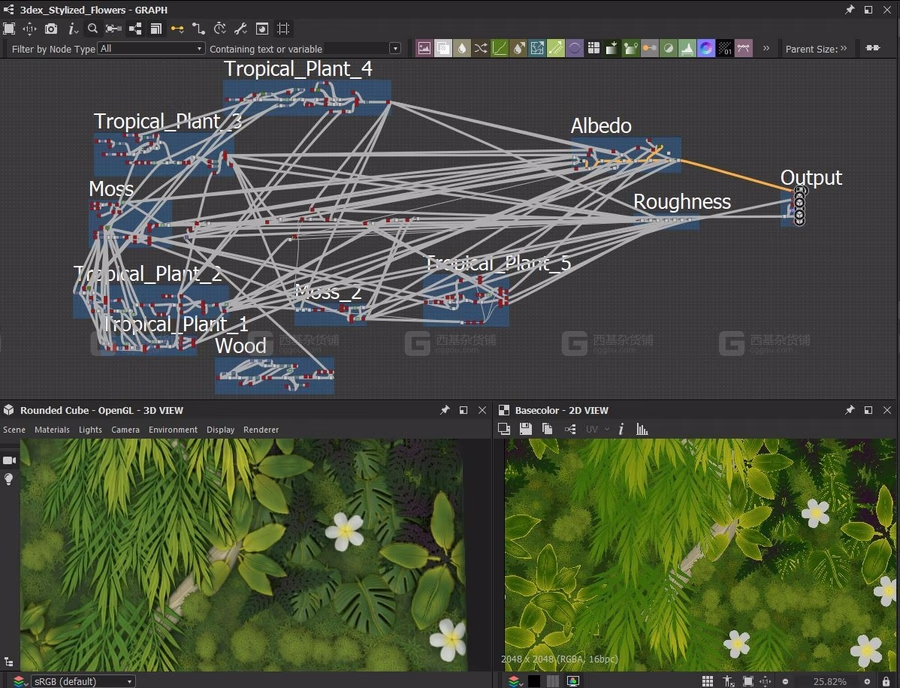Click the camera icon in 3D View sidebar
This screenshot has width=900, height=688.
pos(10,460)
